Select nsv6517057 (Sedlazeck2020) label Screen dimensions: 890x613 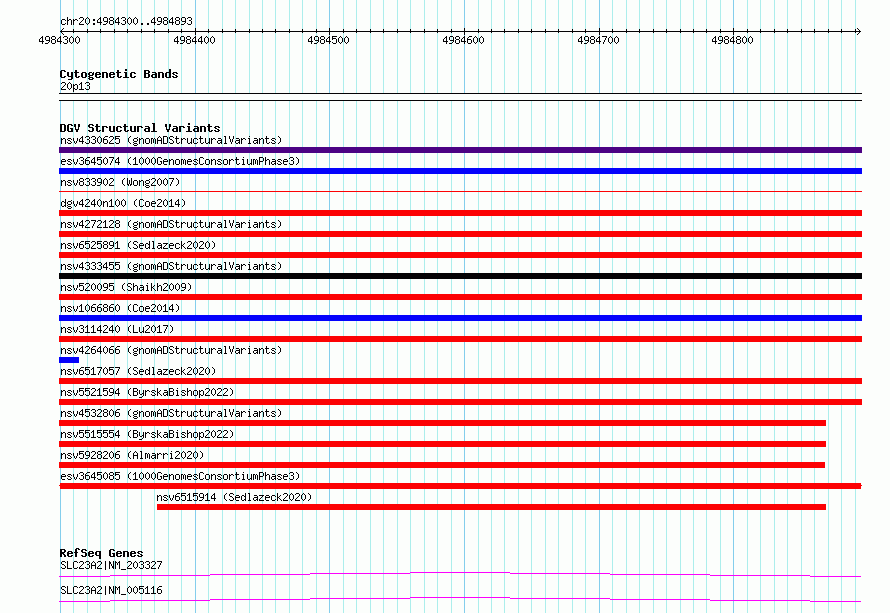click(138, 371)
